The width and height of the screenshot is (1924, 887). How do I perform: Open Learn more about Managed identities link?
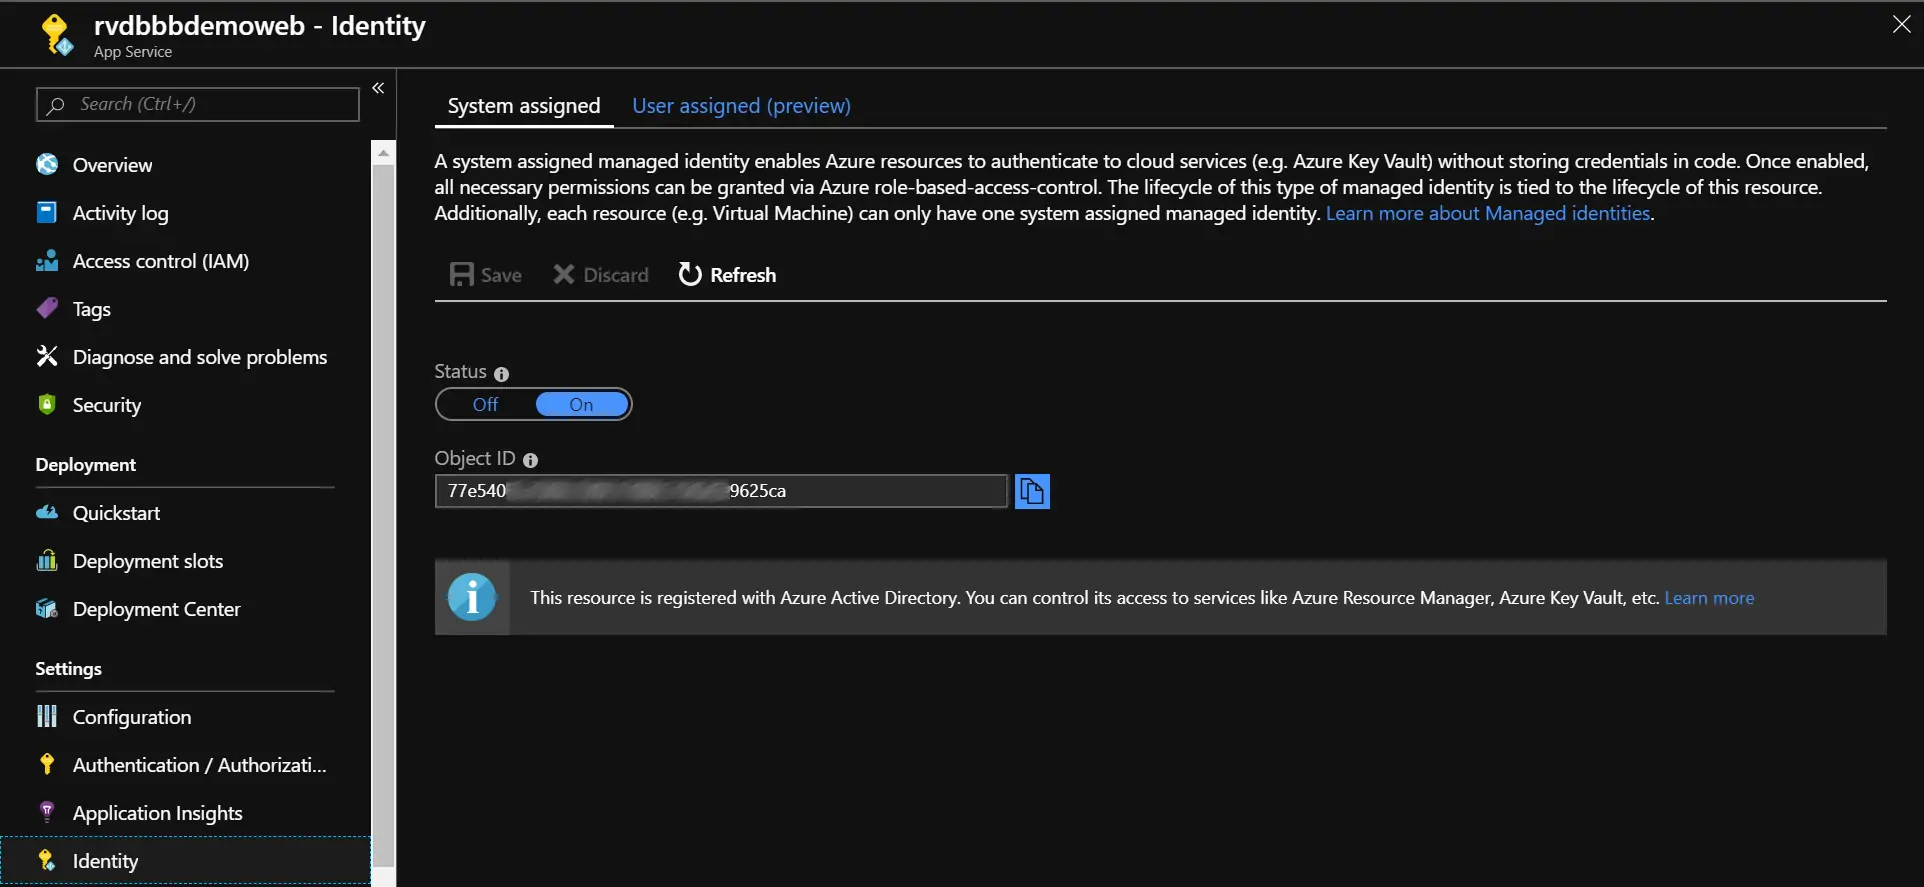[1488, 213]
